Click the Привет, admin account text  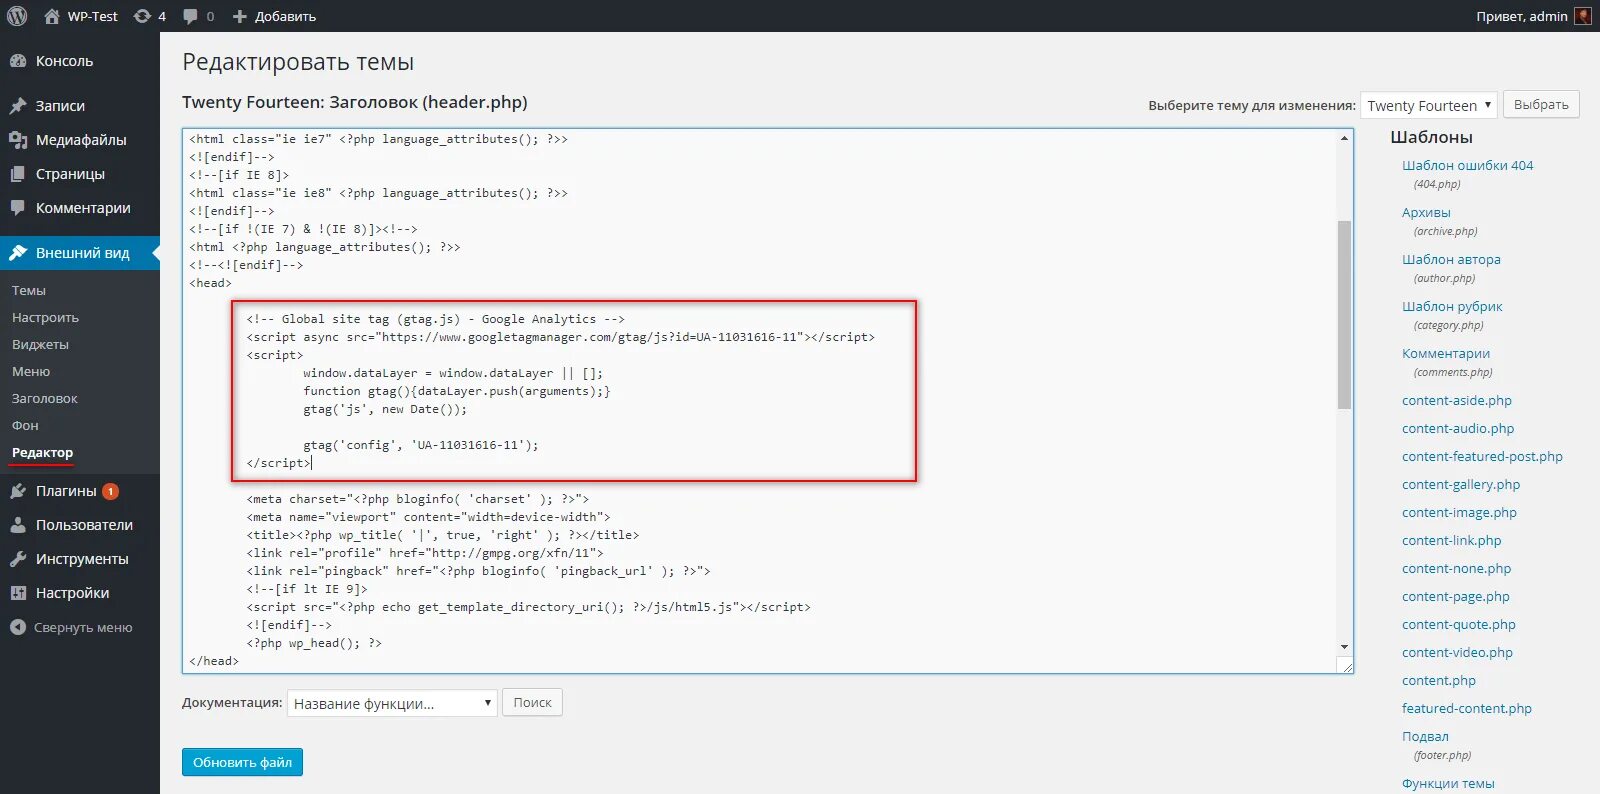pos(1521,16)
